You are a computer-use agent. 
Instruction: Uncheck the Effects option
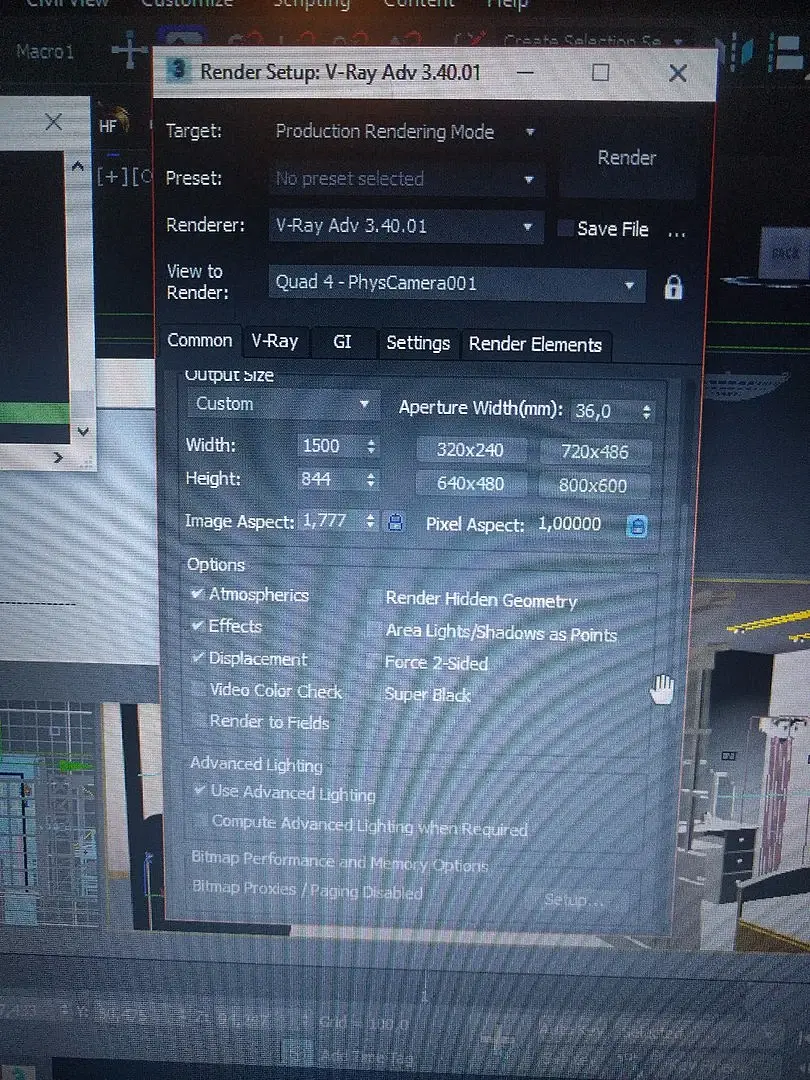pos(198,625)
